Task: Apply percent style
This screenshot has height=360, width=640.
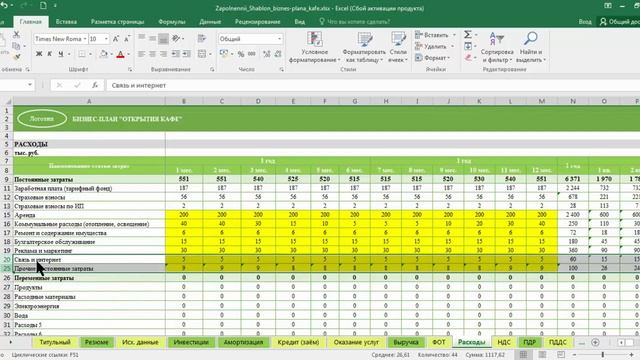Action: [x=241, y=54]
